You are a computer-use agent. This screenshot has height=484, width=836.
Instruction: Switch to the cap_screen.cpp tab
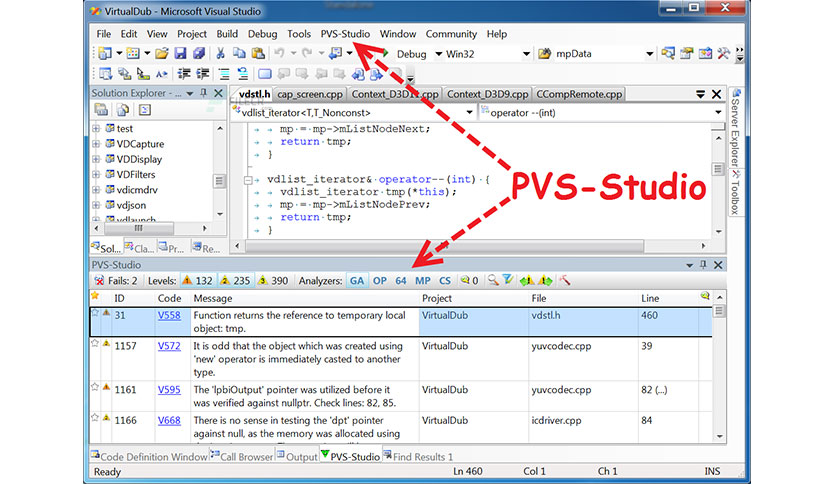(x=310, y=94)
